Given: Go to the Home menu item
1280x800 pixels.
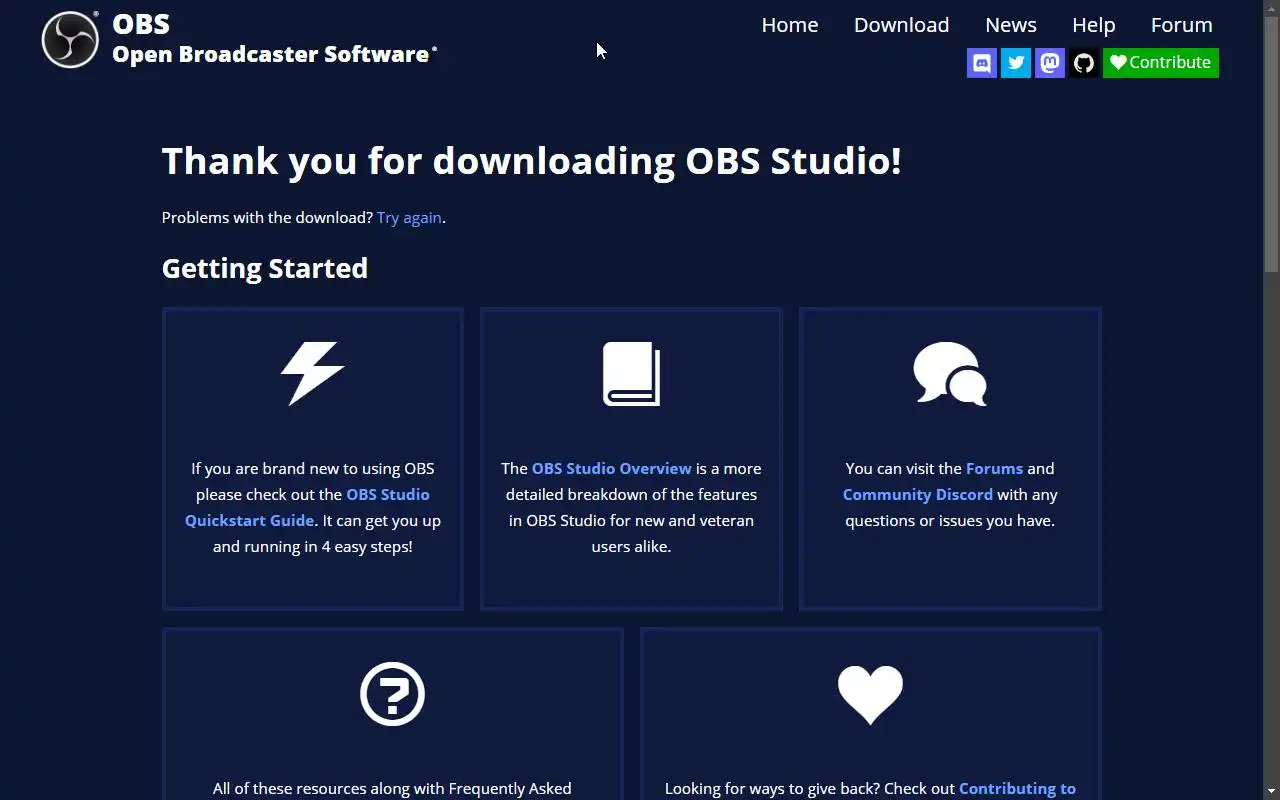Looking at the screenshot, I should point(790,25).
